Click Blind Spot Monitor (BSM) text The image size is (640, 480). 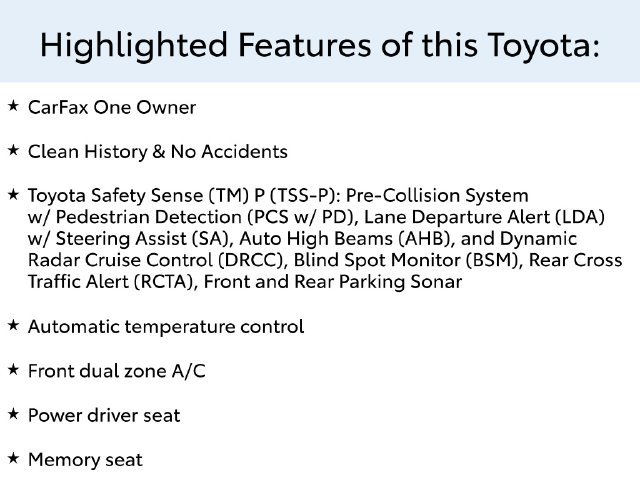pos(406,260)
